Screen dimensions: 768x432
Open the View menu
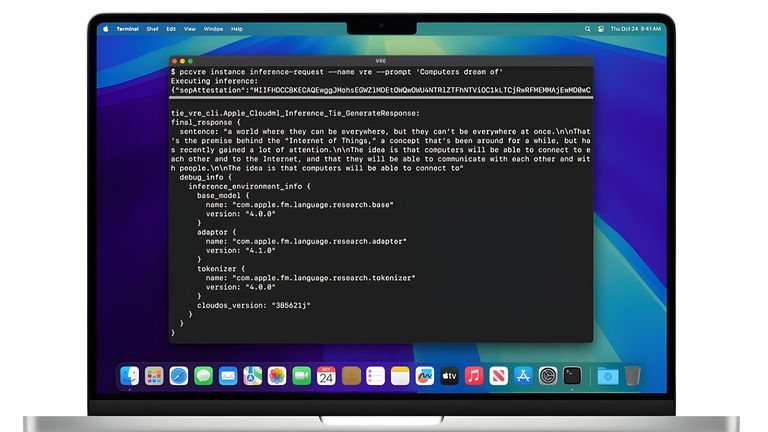pyautogui.click(x=190, y=29)
